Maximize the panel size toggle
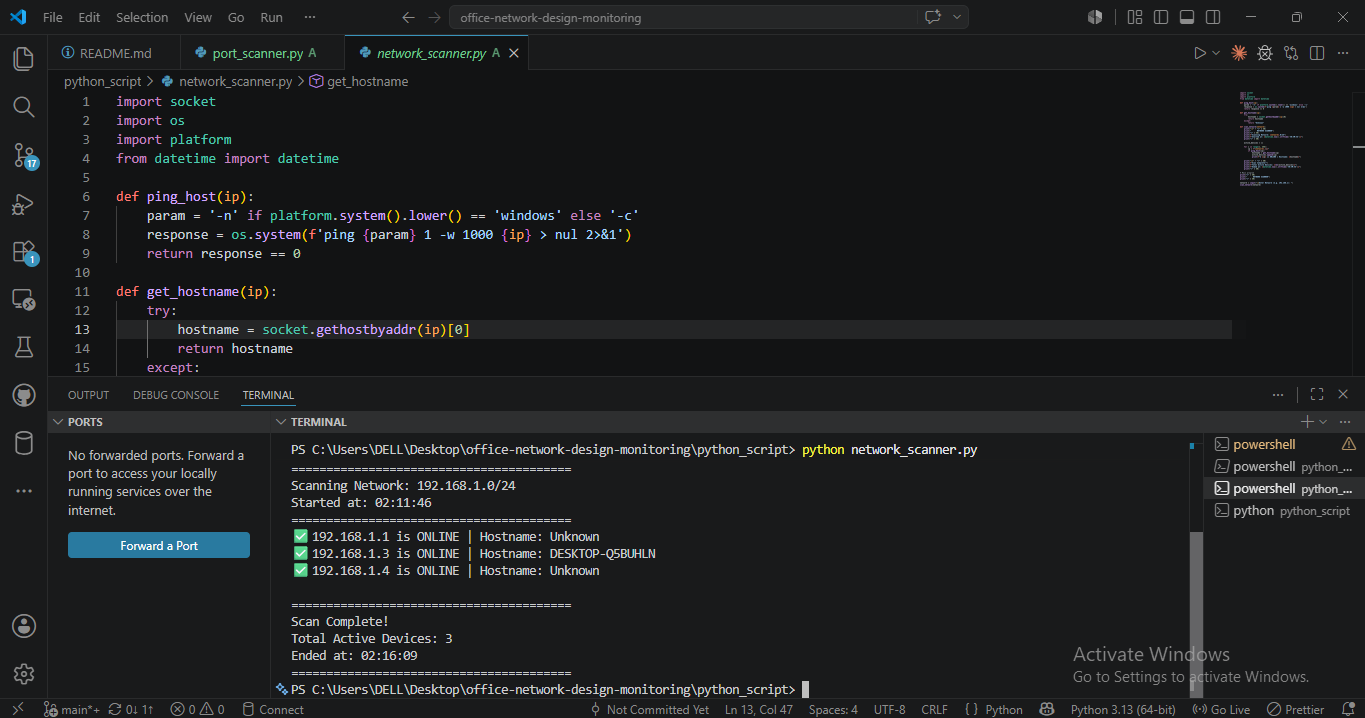 [x=1317, y=395]
